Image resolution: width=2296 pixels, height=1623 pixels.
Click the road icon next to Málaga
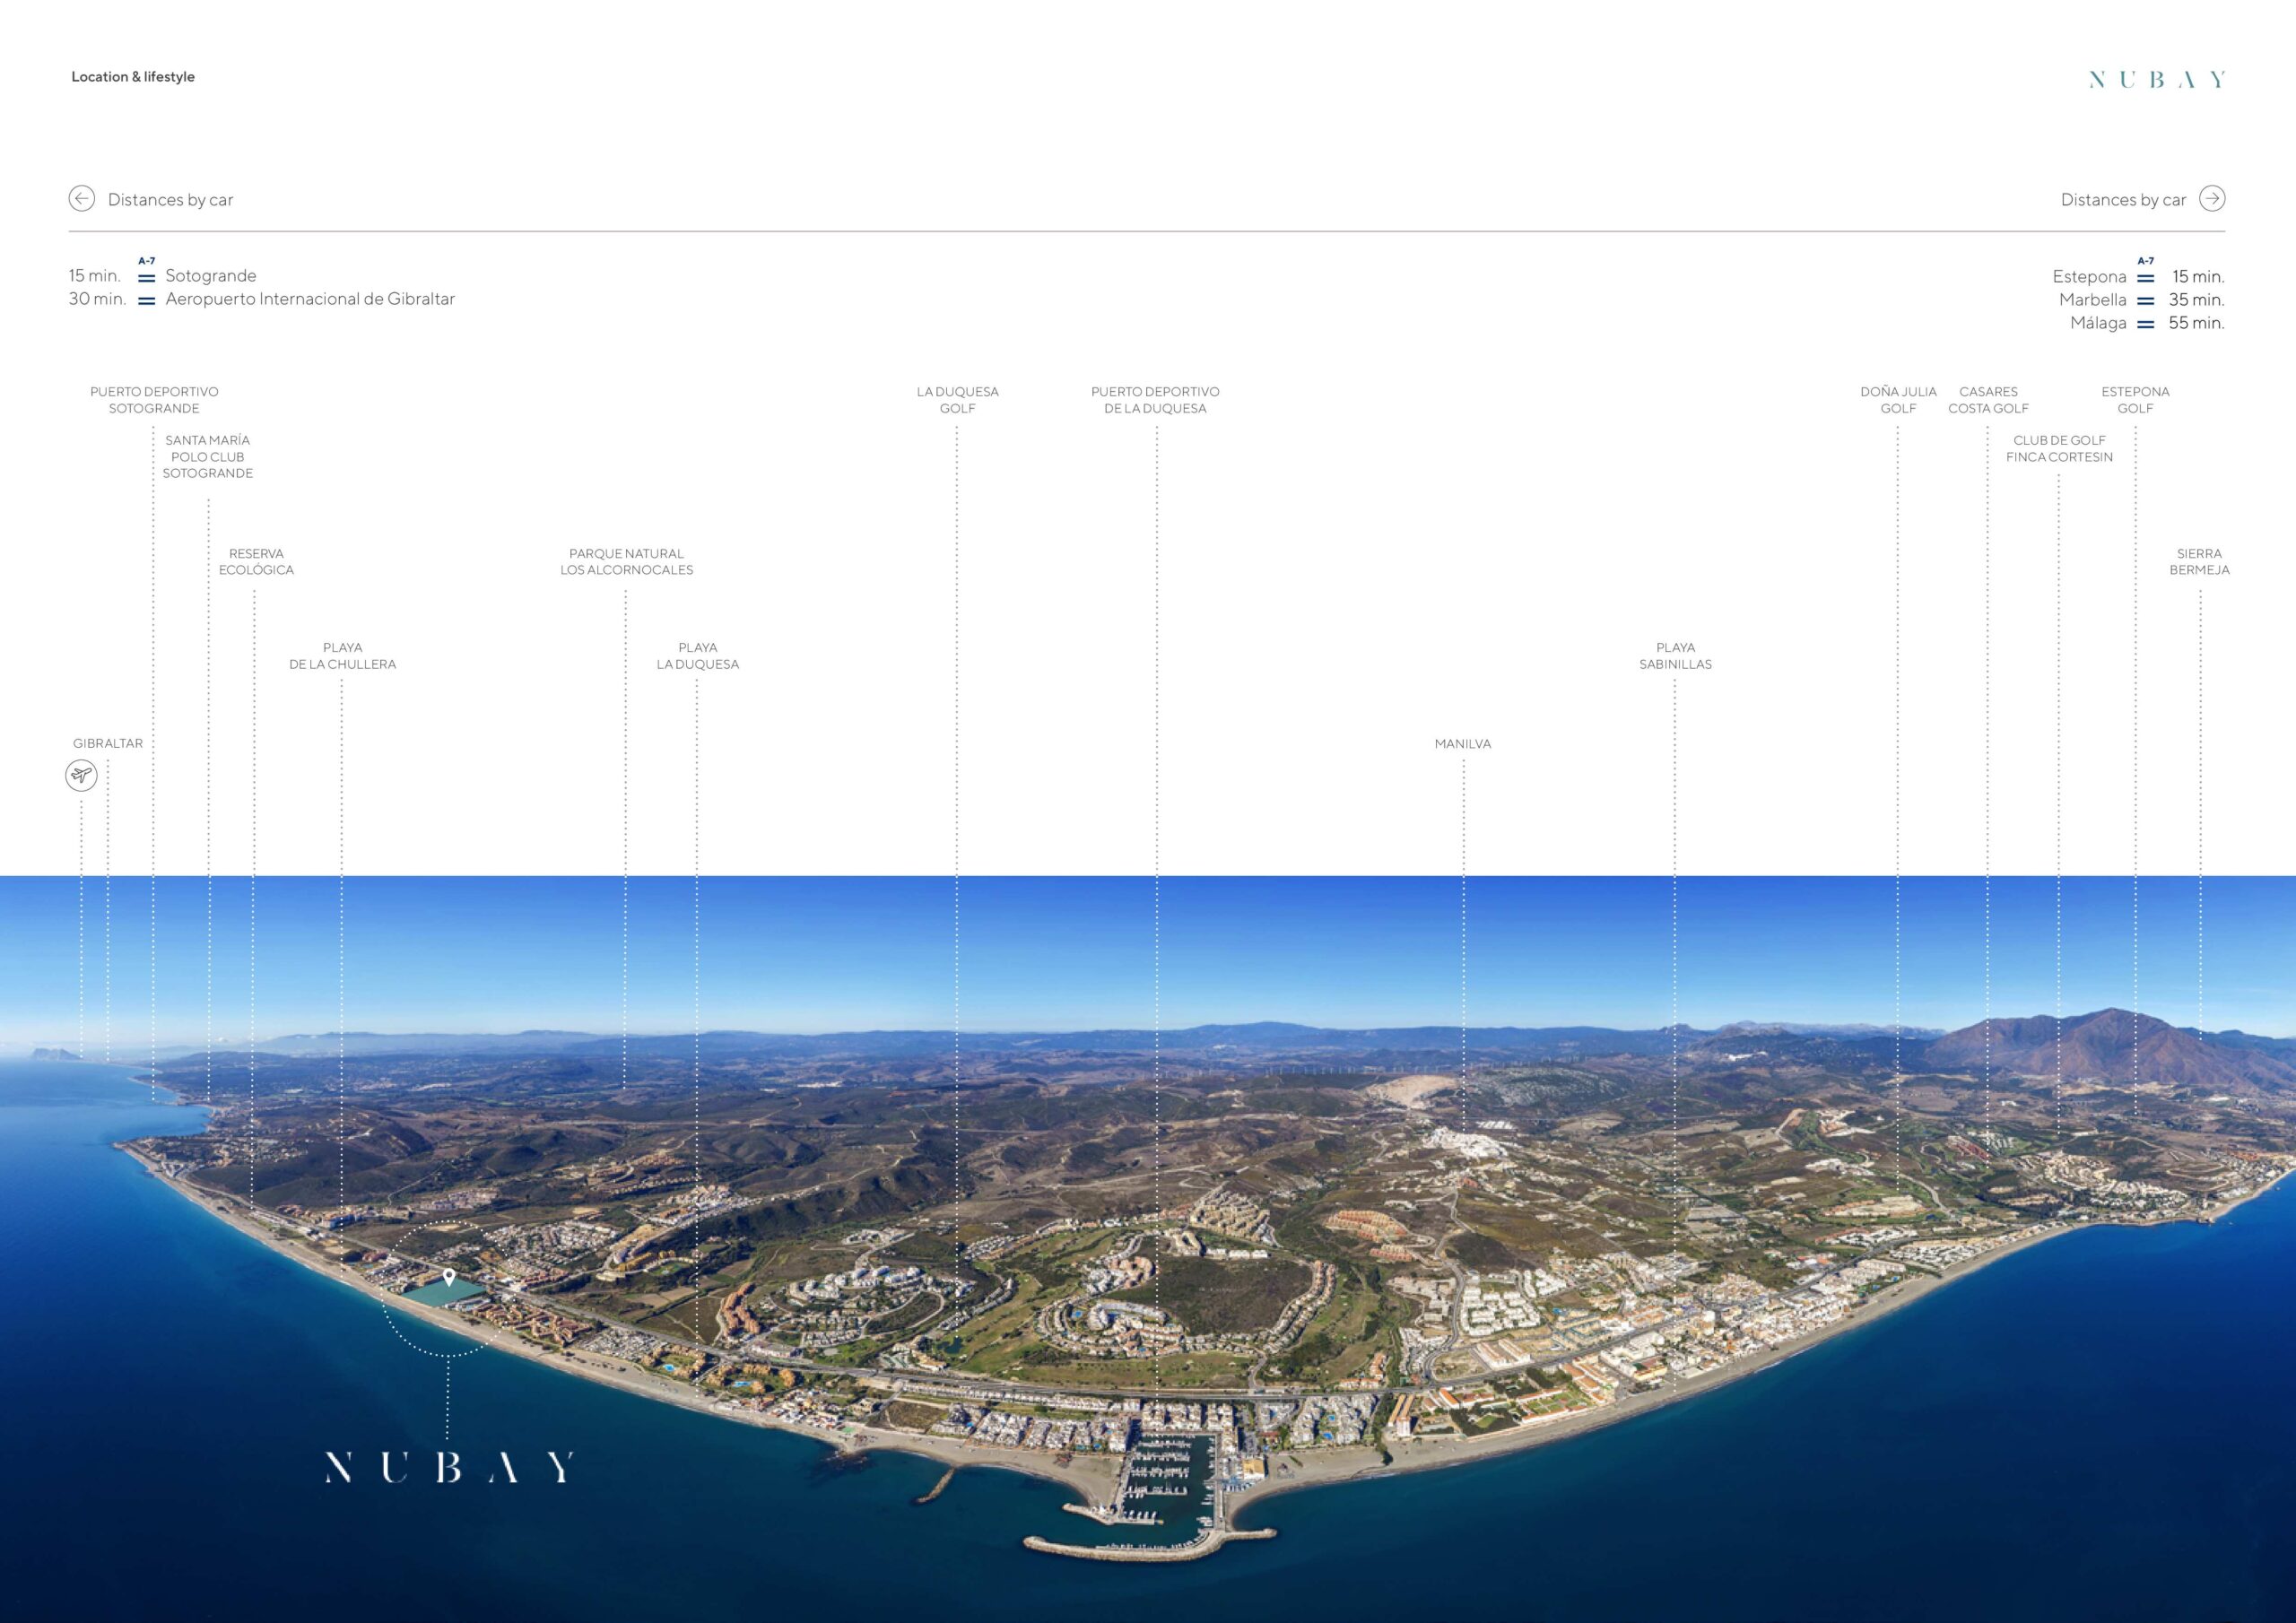[2145, 324]
